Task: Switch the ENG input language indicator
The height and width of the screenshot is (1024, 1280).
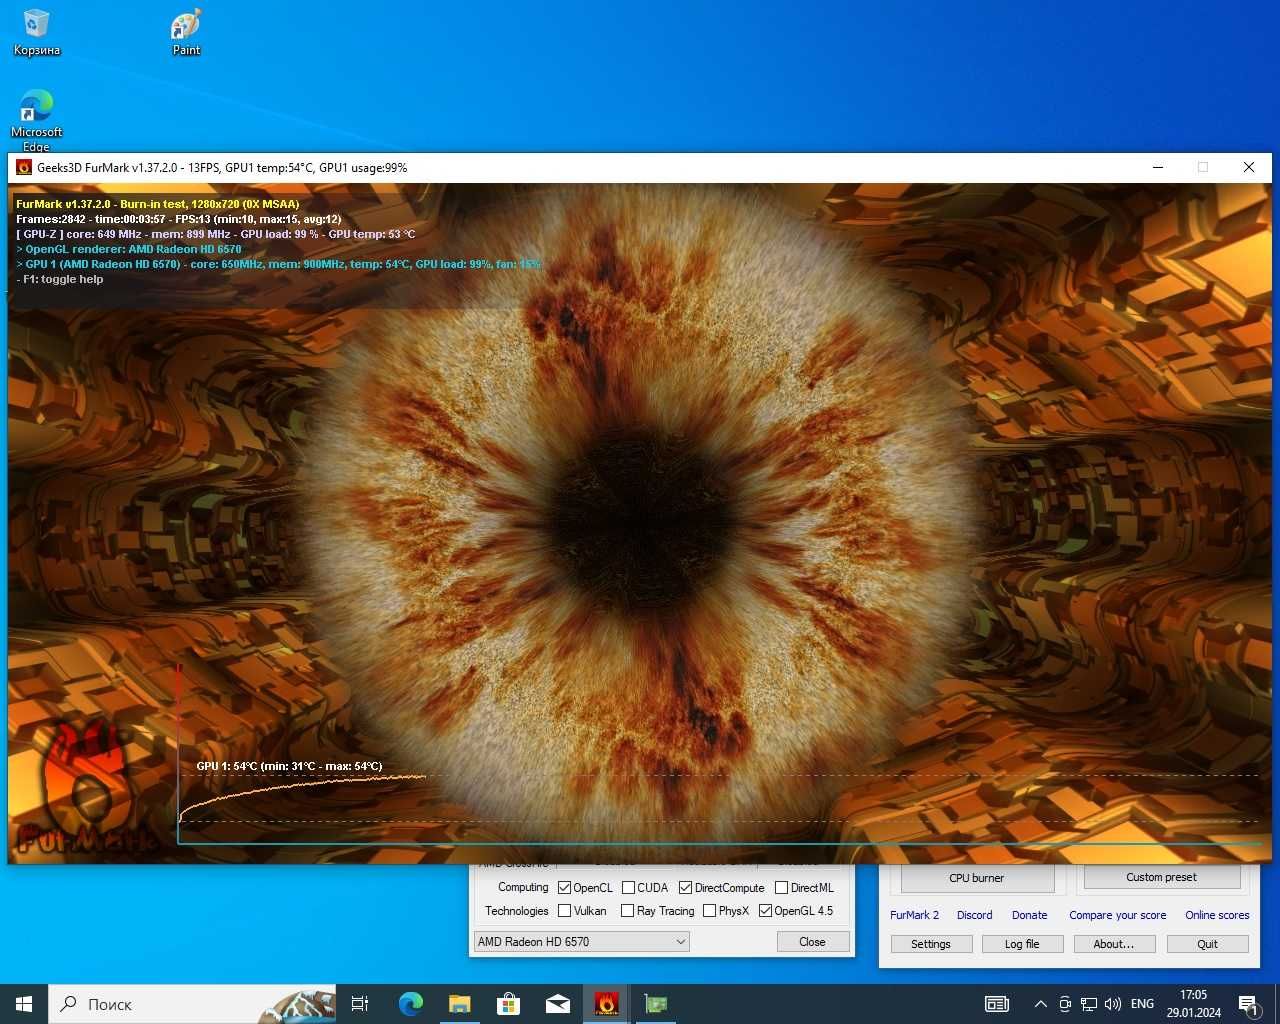Action: pyautogui.click(x=1142, y=1004)
